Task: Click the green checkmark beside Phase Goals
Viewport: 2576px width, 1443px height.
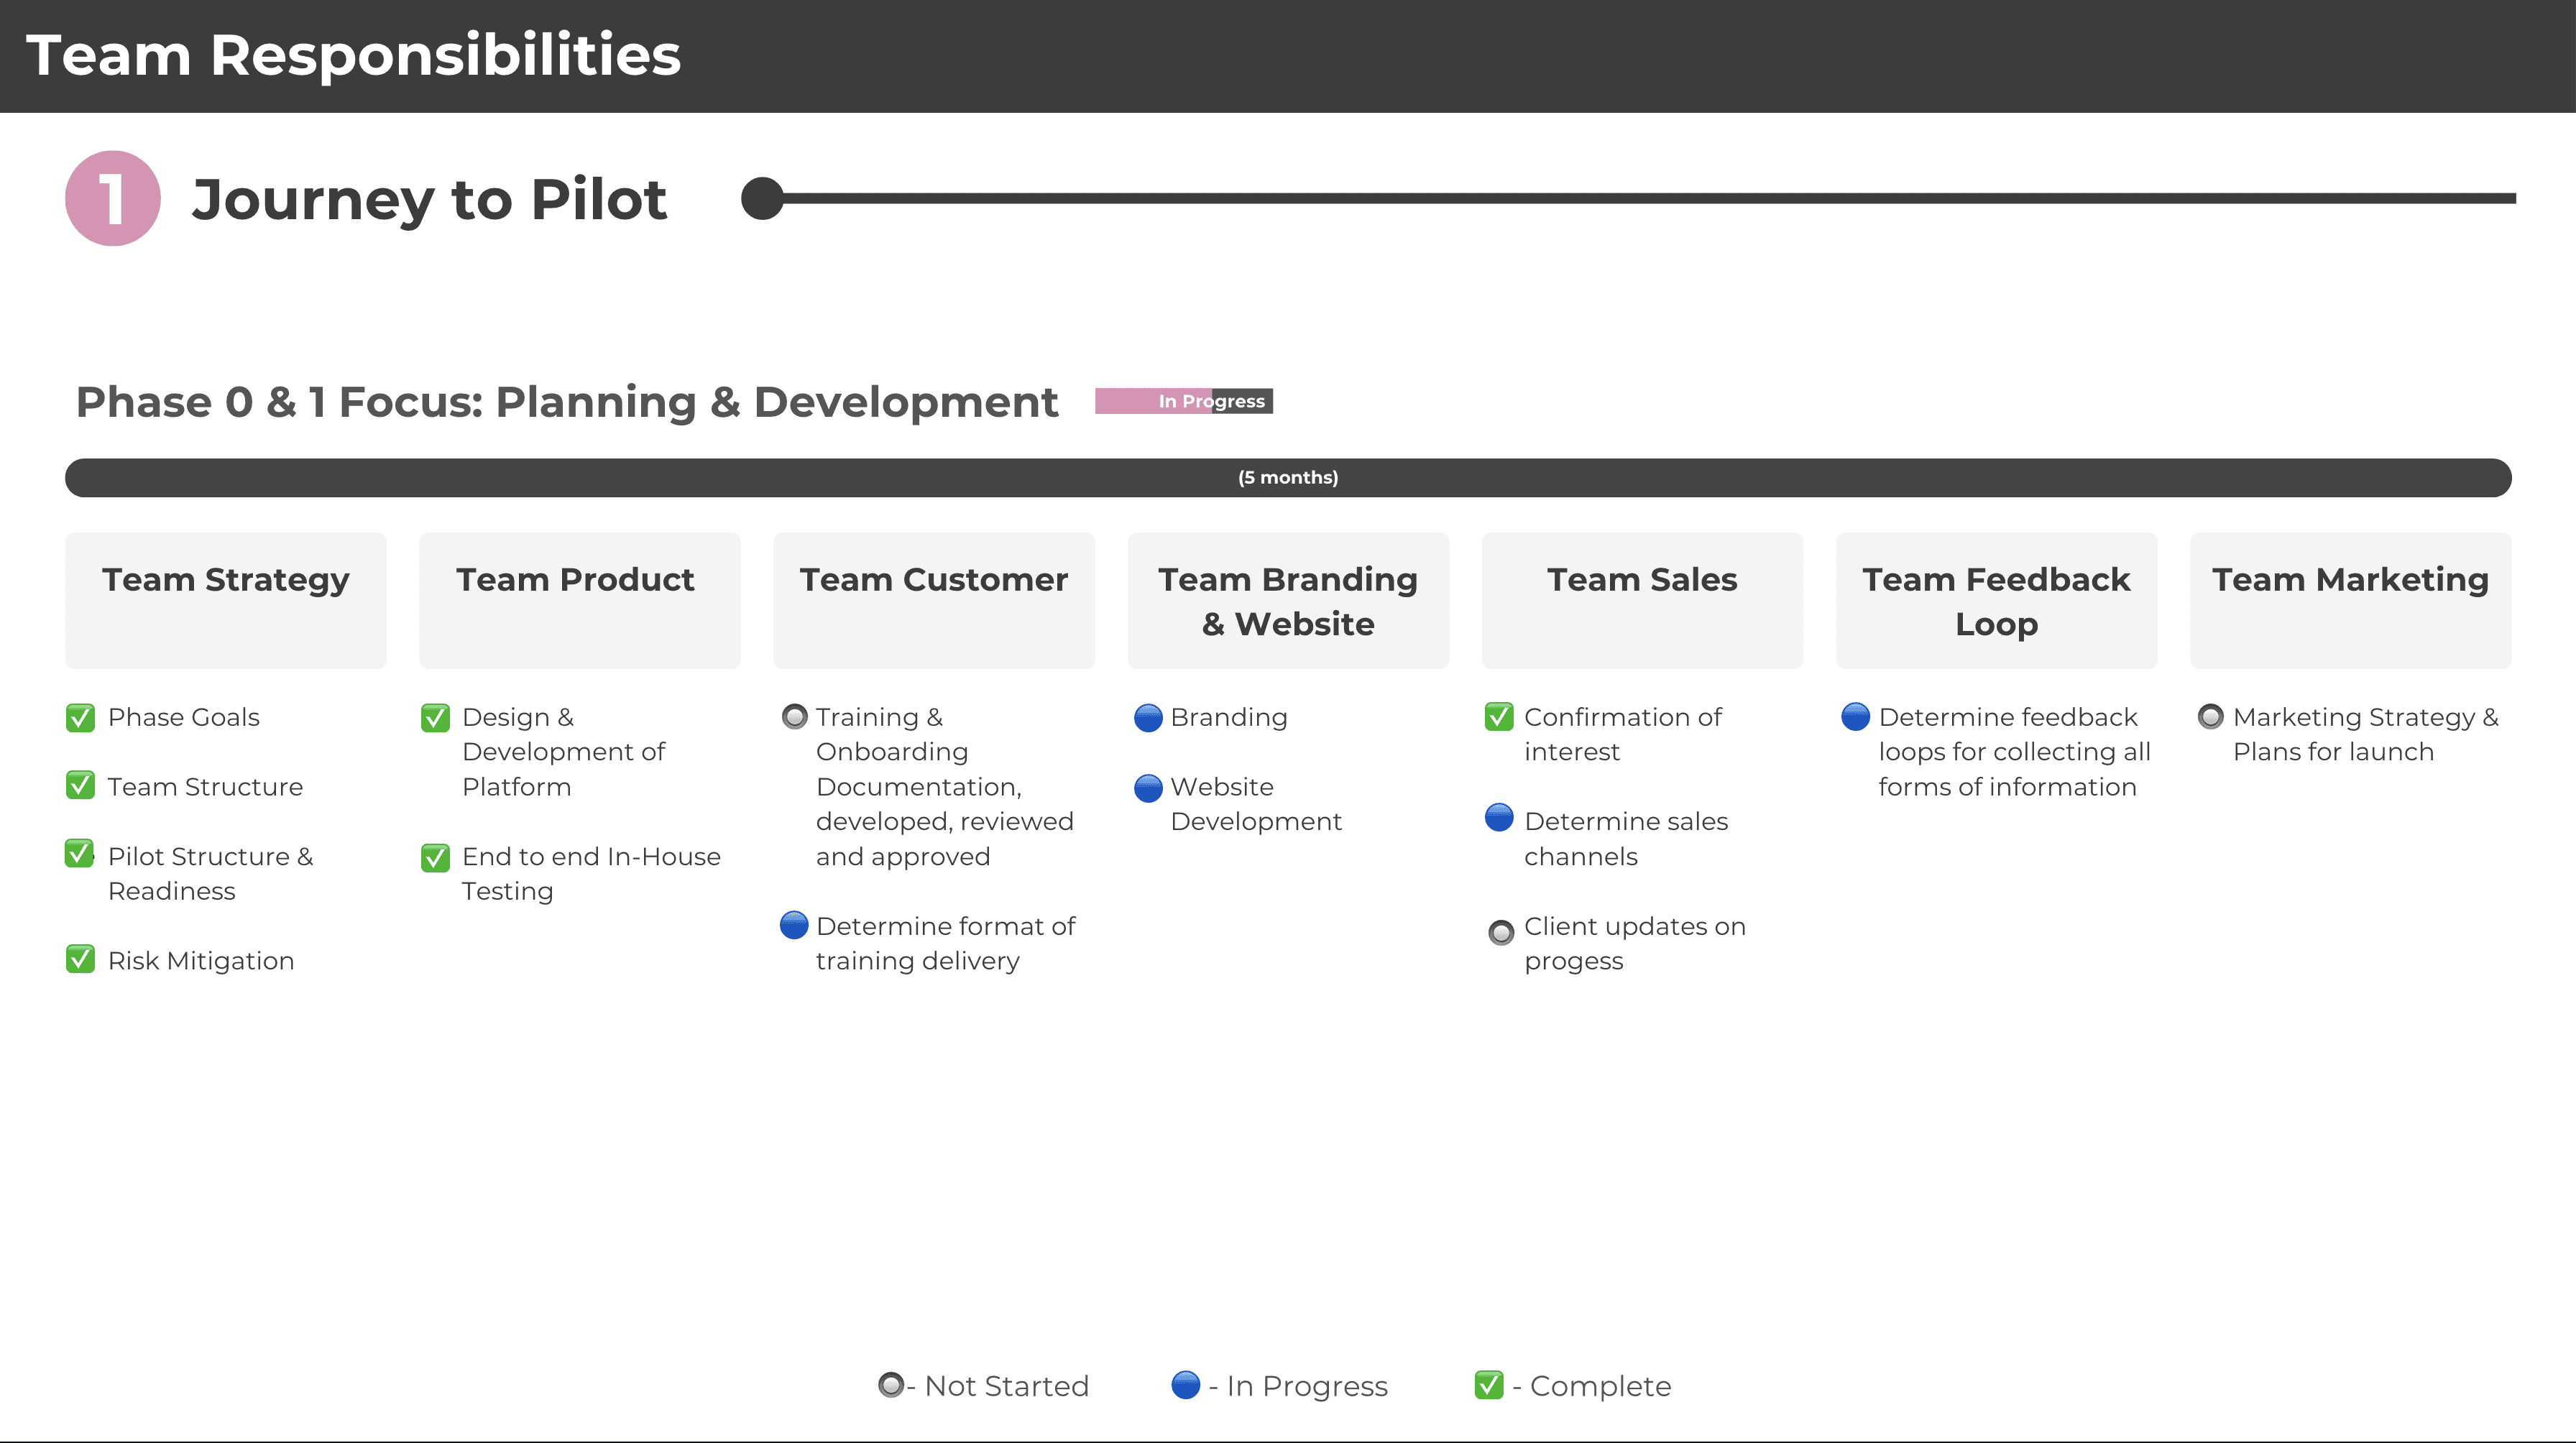Action: point(80,717)
